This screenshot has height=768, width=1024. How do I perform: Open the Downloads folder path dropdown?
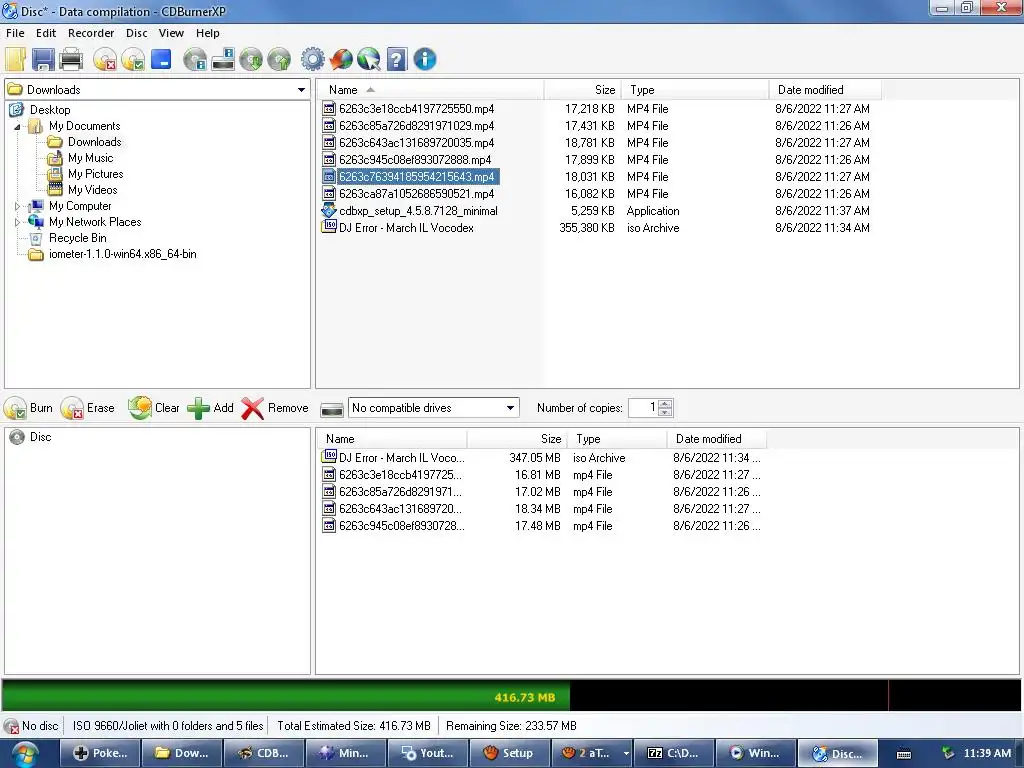(301, 89)
